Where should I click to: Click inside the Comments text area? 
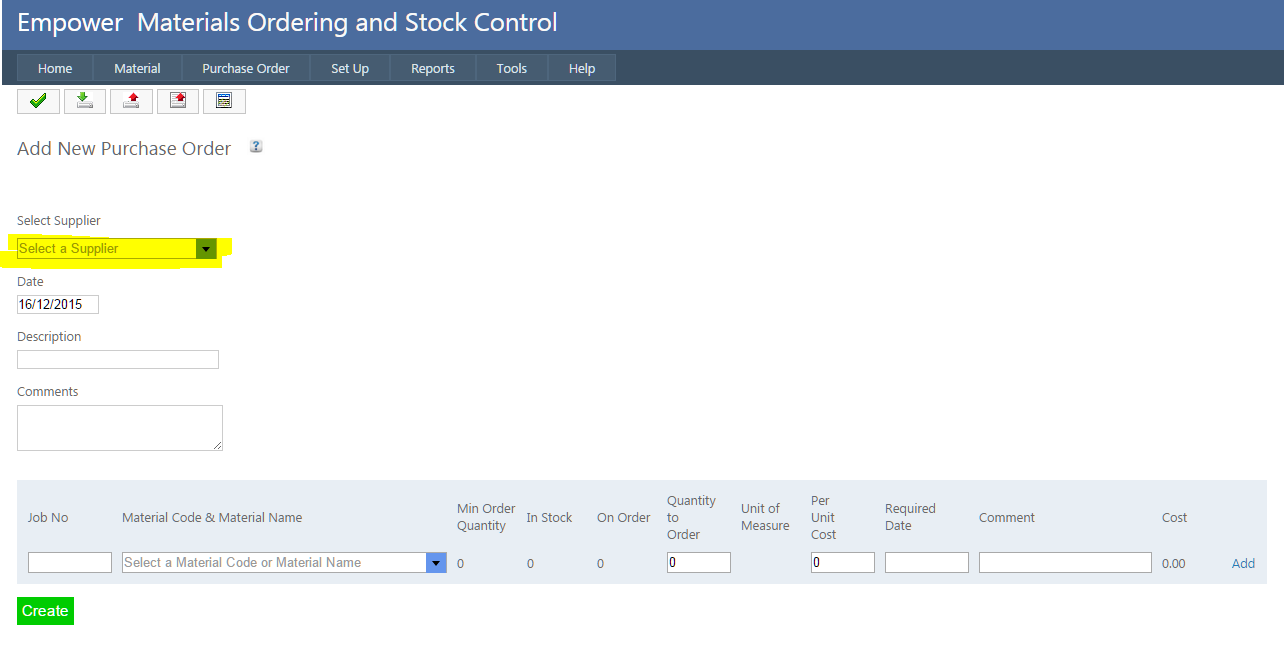(119, 428)
